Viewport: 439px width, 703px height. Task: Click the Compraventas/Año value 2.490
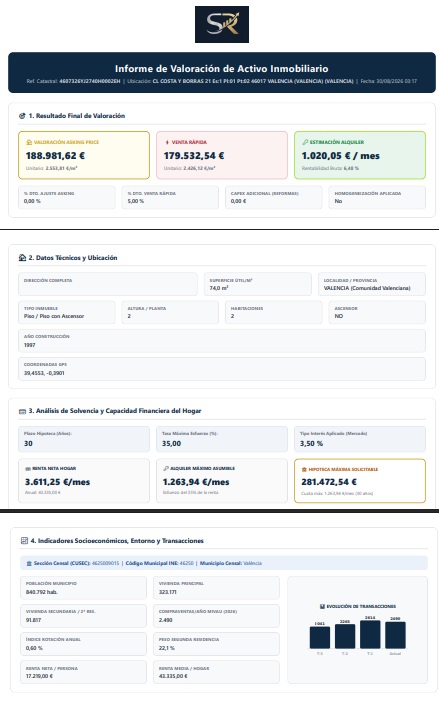165,620
